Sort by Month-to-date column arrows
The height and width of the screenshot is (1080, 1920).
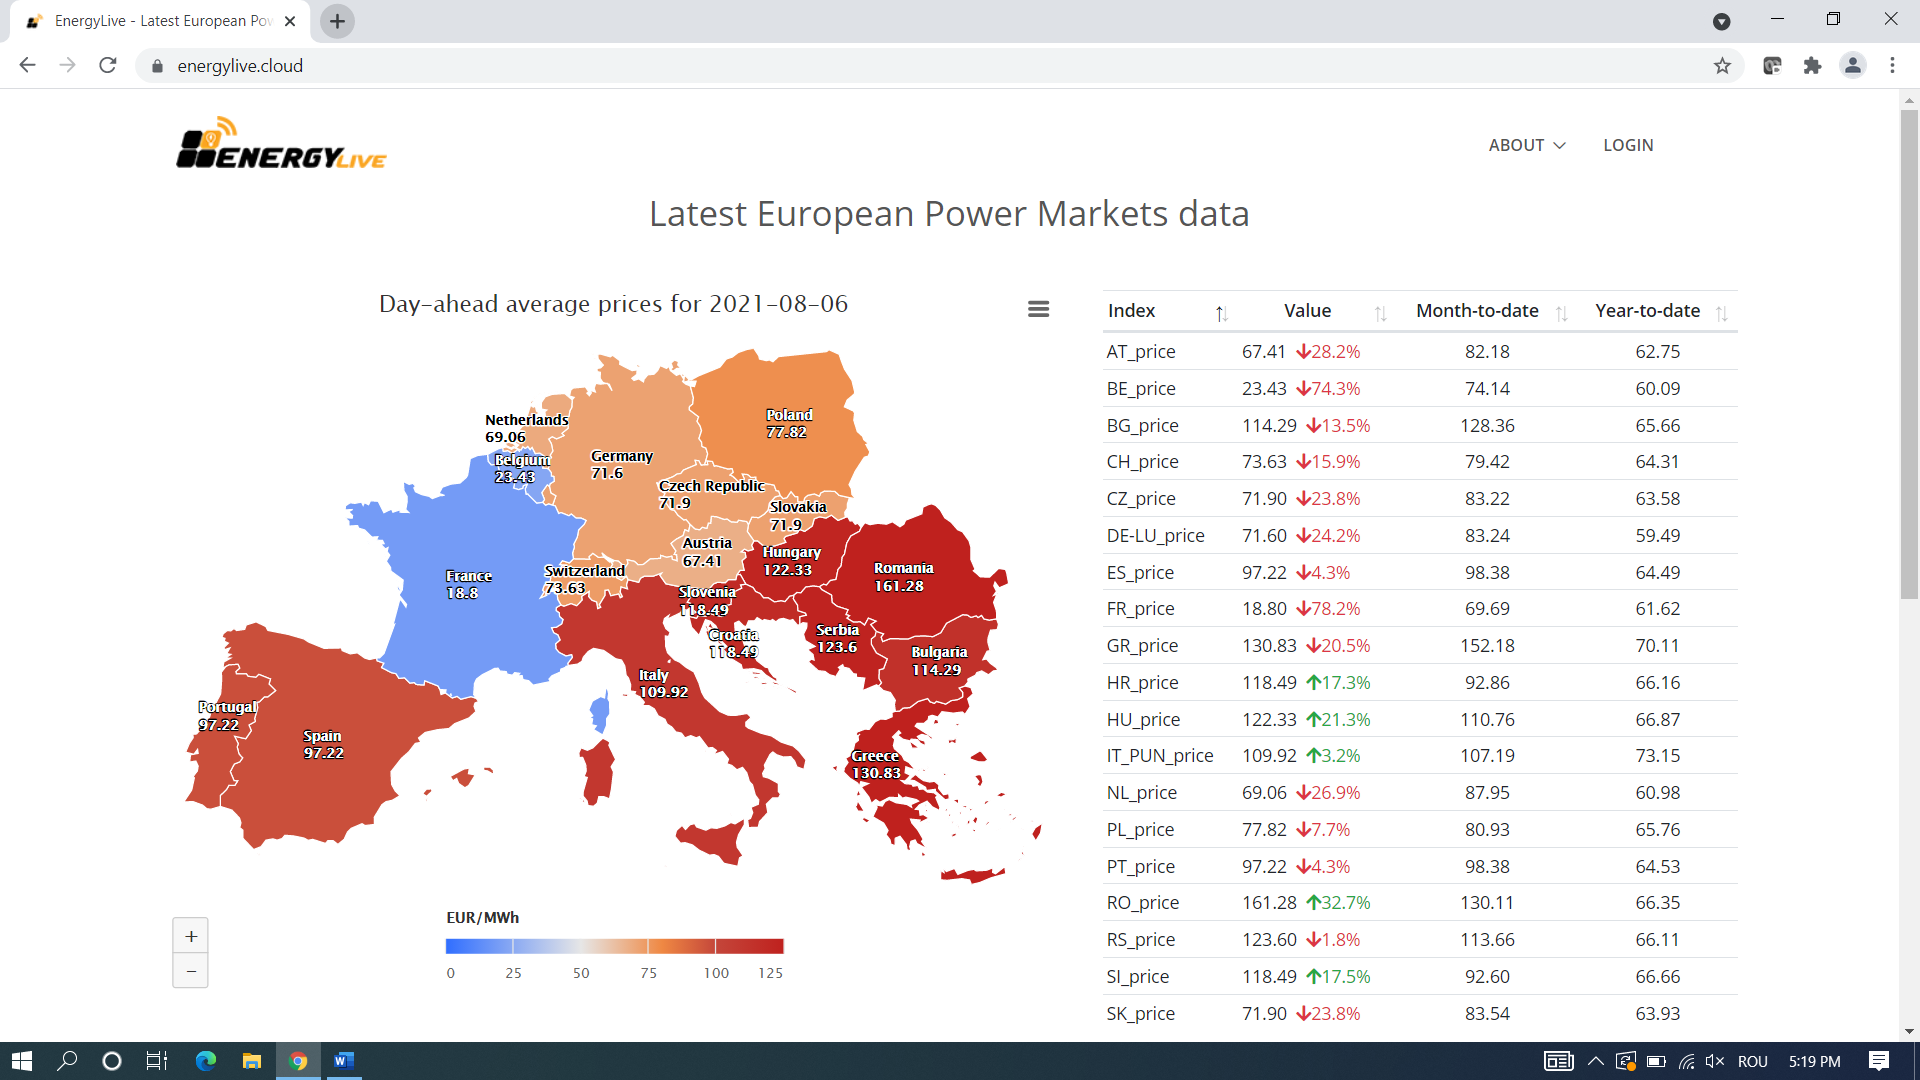click(x=1561, y=313)
